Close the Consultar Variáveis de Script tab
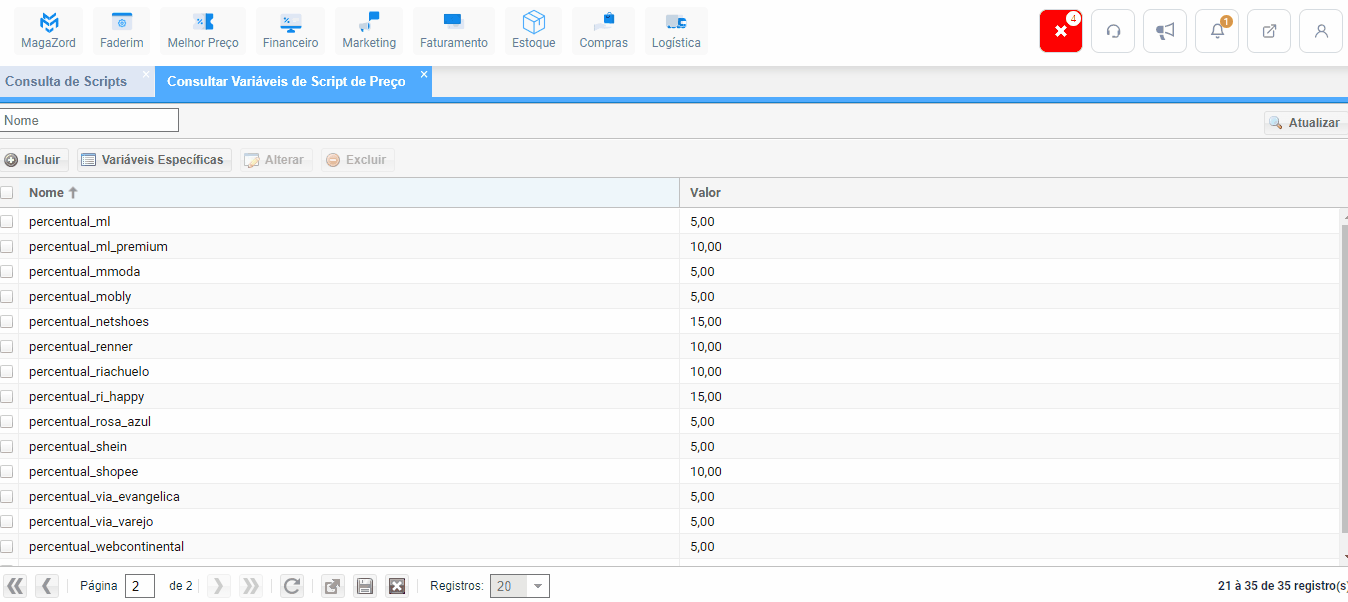 click(424, 74)
